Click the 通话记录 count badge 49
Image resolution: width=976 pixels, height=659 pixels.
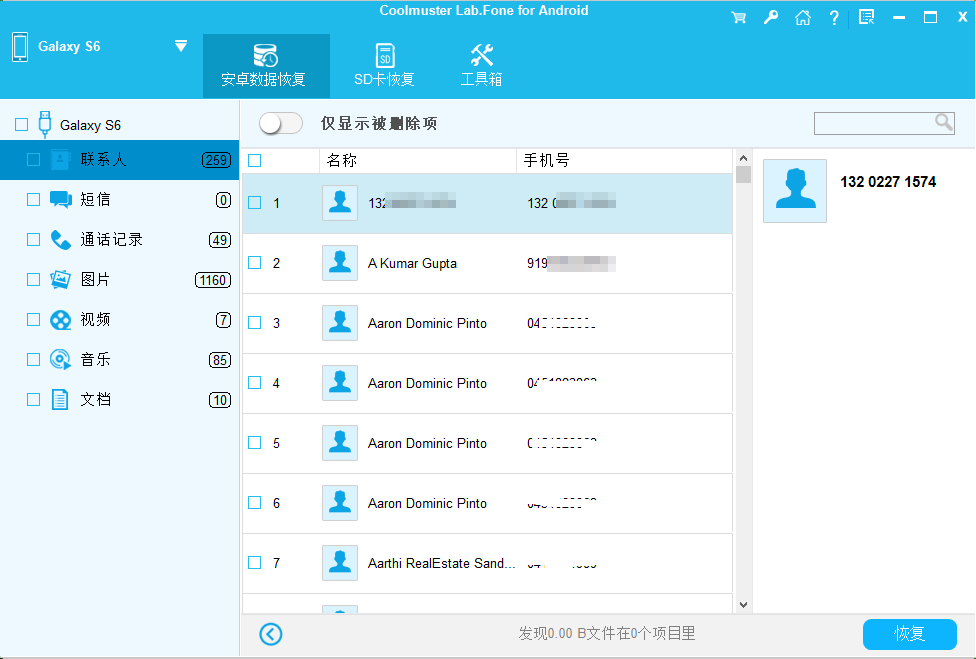[220, 240]
